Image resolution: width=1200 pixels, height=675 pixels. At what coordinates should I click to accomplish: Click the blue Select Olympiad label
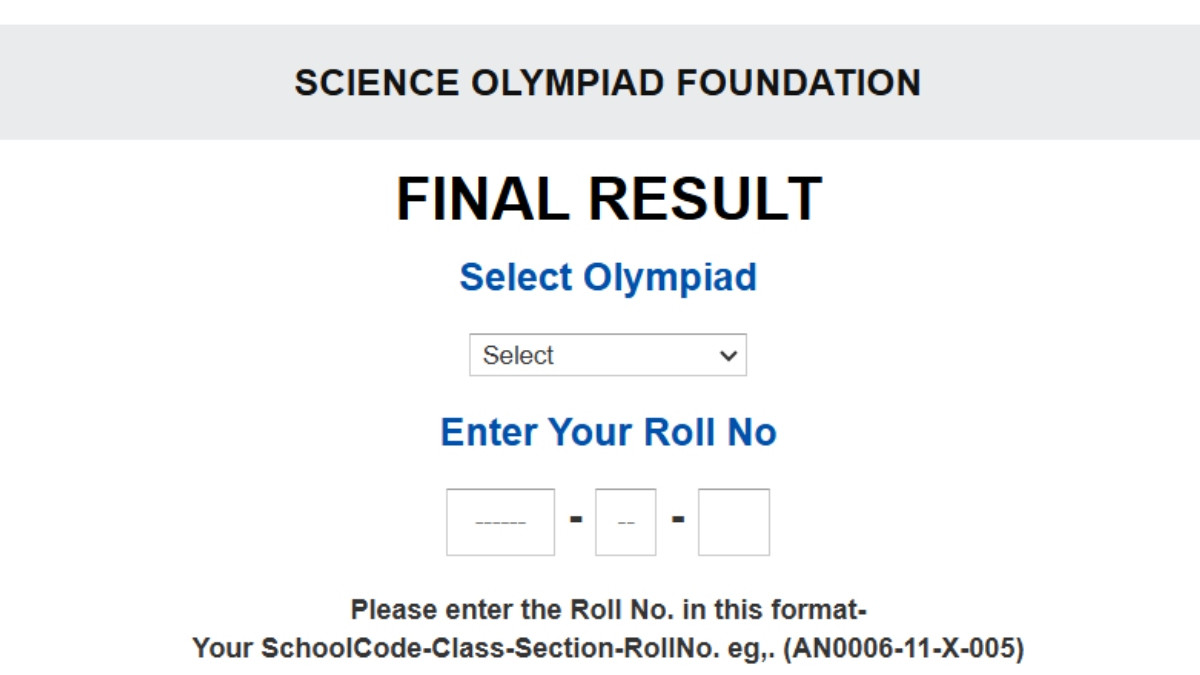607,277
